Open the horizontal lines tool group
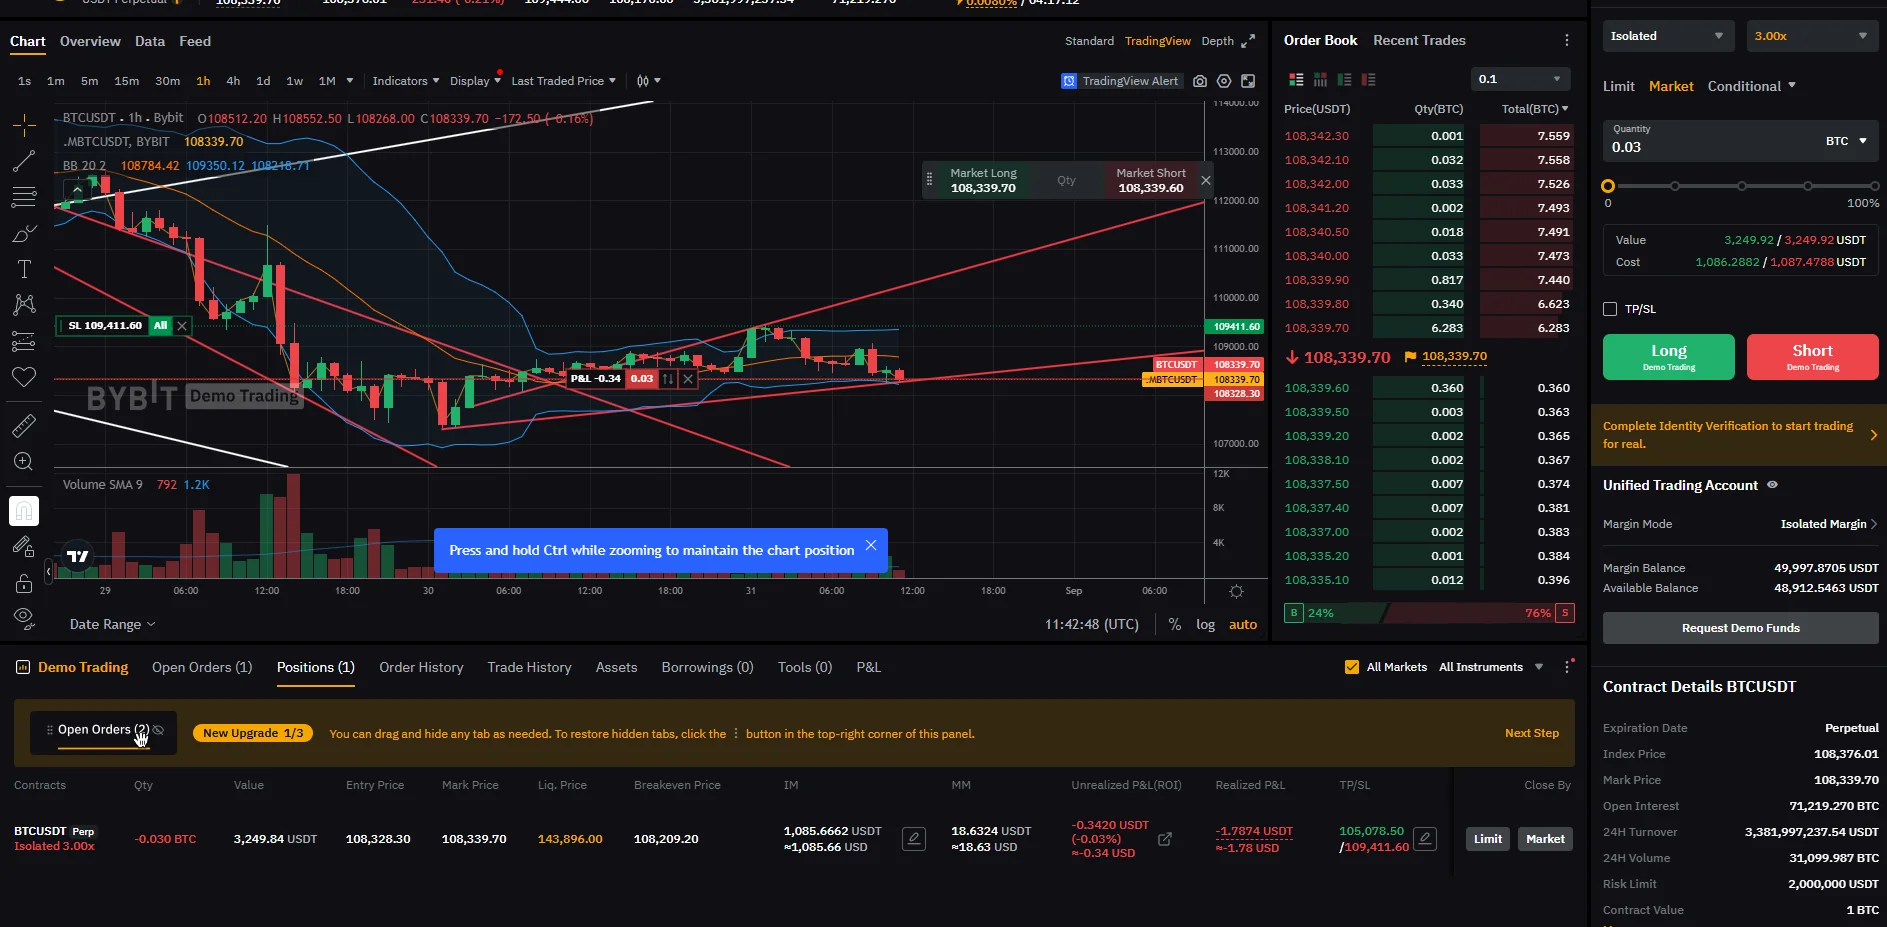1887x927 pixels. click(x=24, y=197)
